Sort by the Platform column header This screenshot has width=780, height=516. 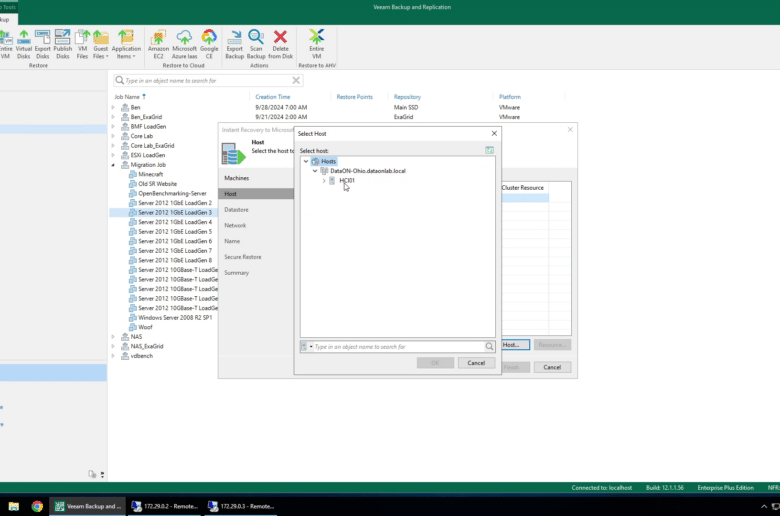[510, 97]
